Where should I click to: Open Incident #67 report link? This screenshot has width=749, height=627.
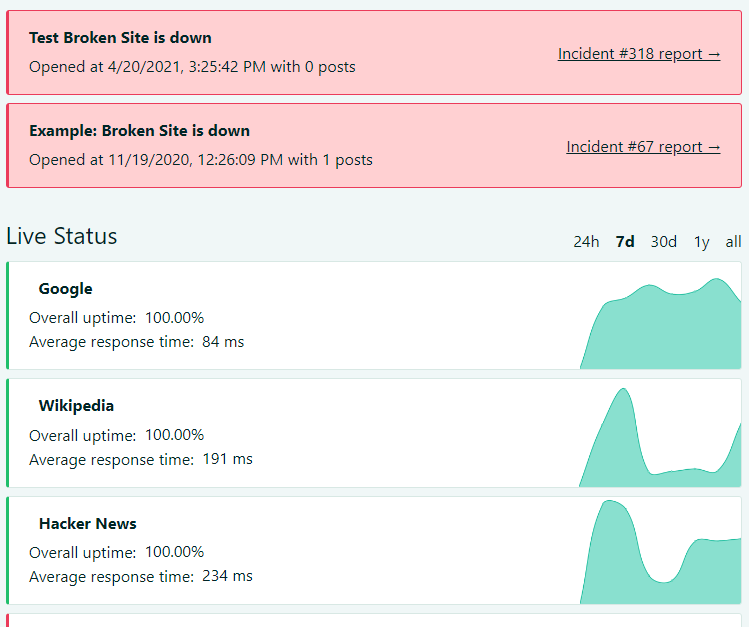tap(643, 147)
